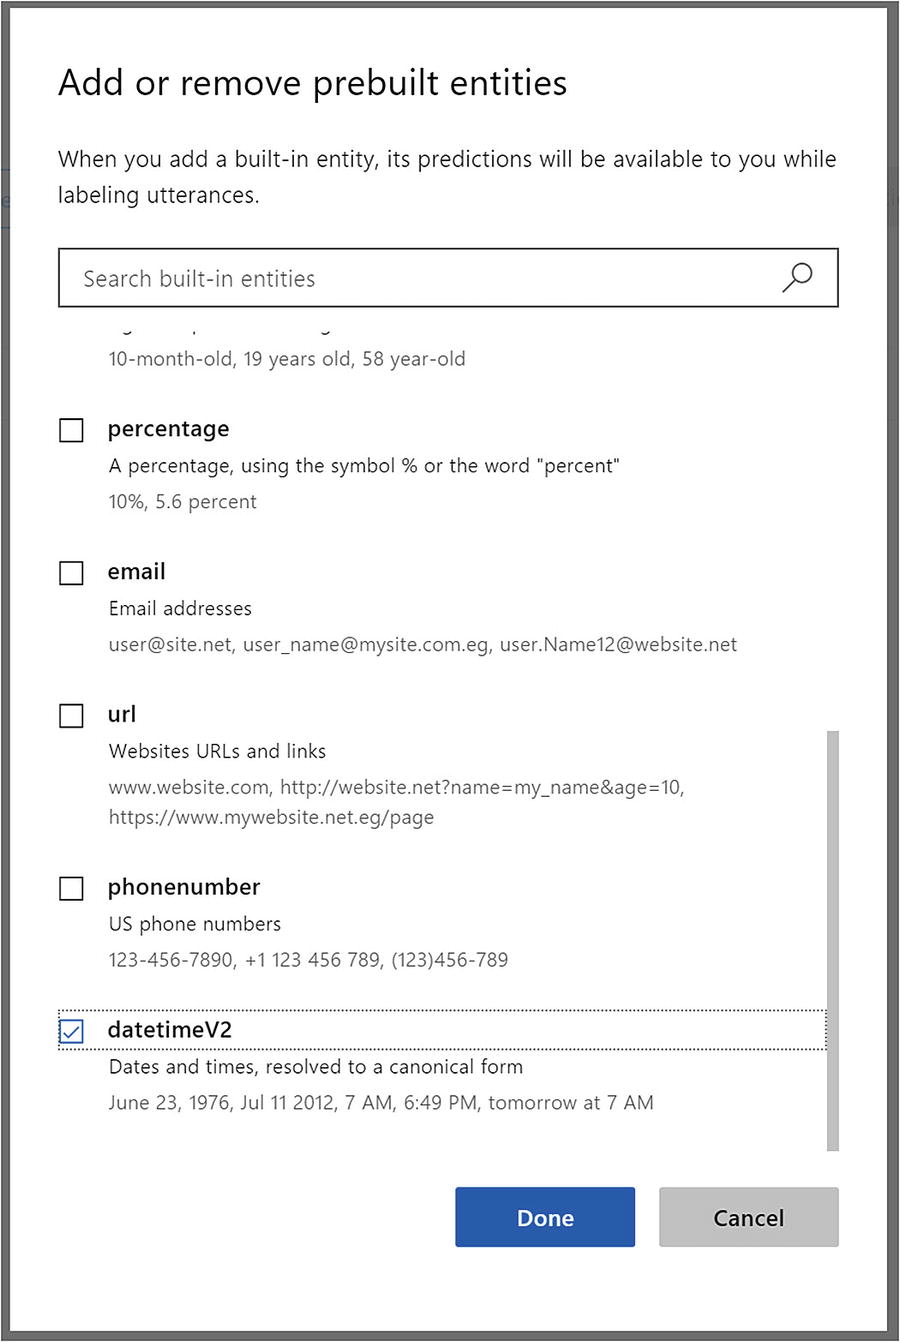Screen dimensions: 900x1342
Task: Focus the Search built-in entities field
Action: (x=420, y=278)
